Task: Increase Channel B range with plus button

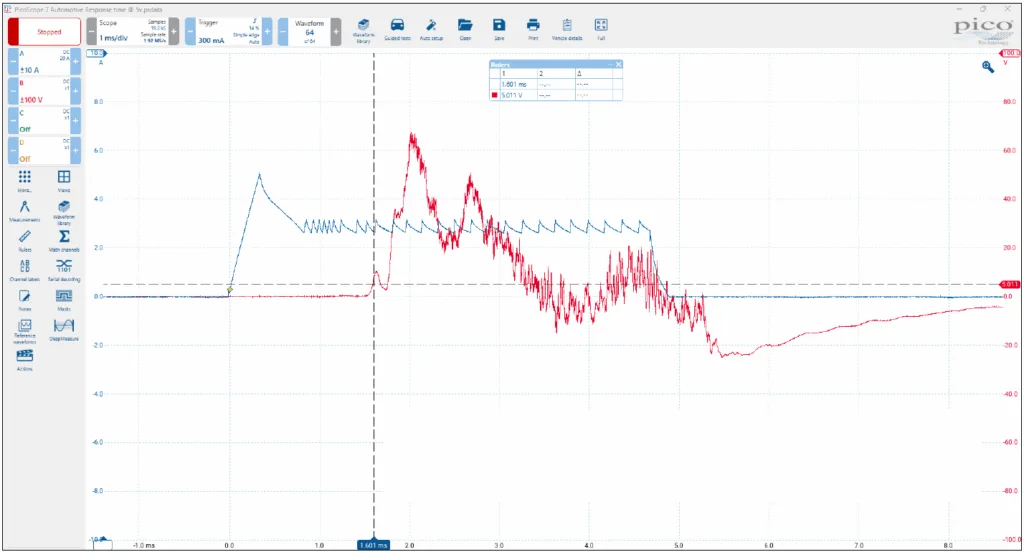Action: (x=76, y=93)
